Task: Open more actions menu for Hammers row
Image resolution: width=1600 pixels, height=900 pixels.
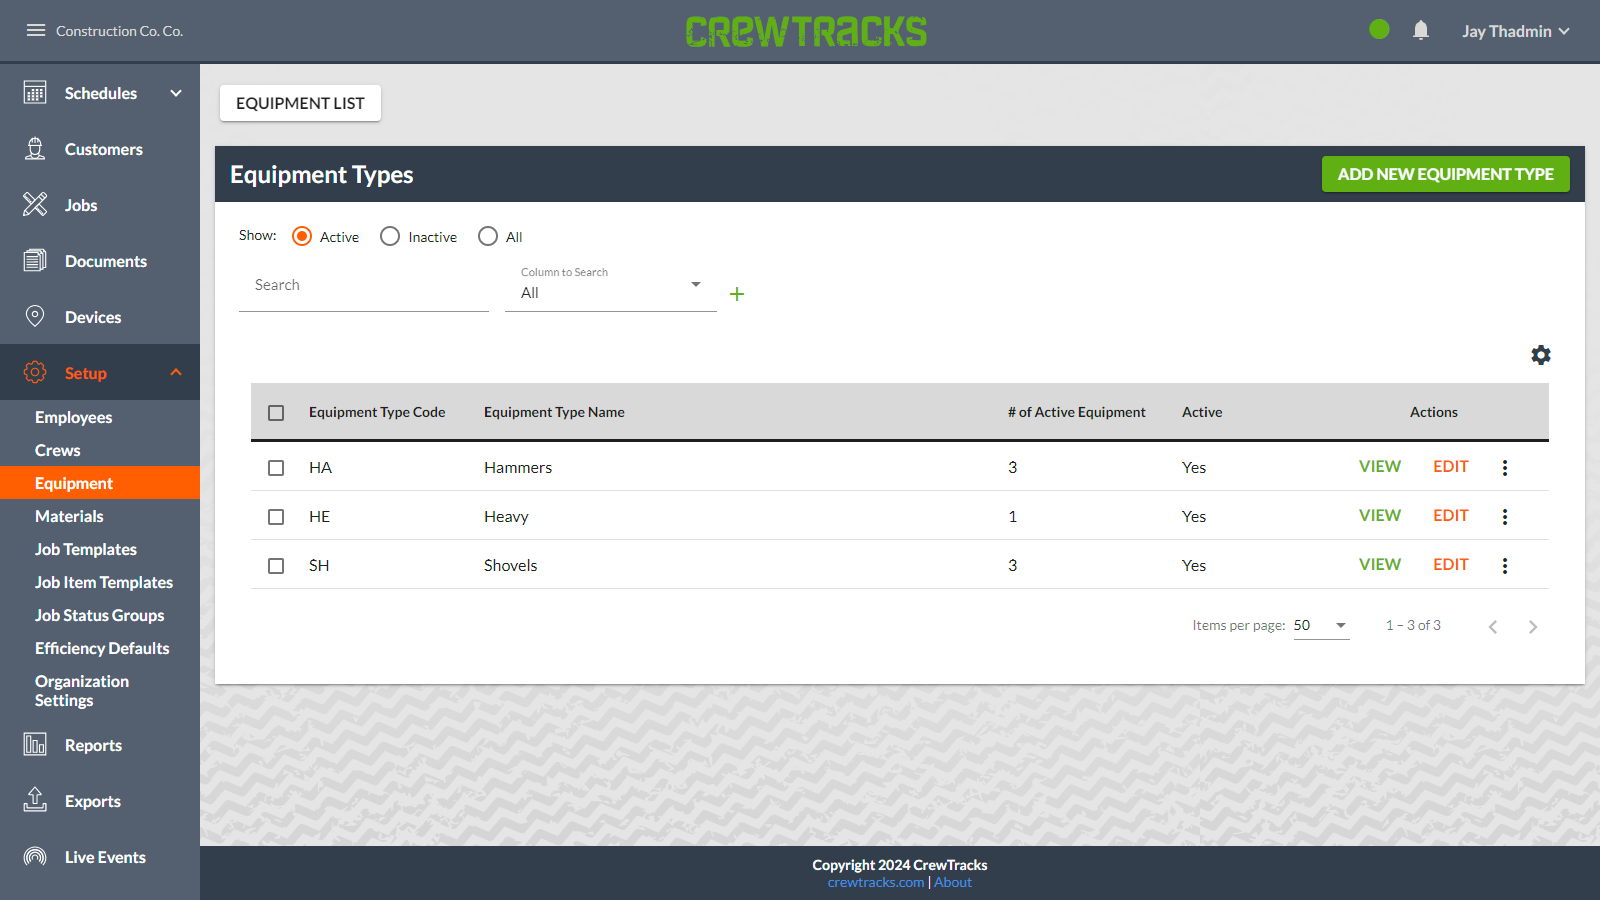Action: pyautogui.click(x=1505, y=467)
